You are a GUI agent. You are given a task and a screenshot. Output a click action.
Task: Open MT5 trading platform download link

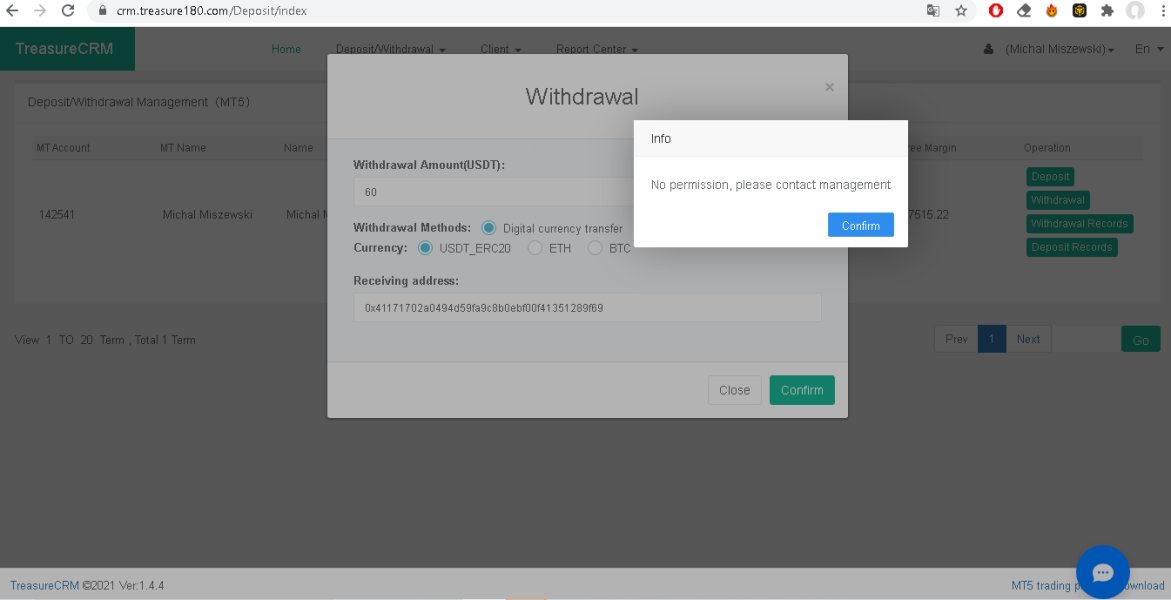pos(1087,585)
